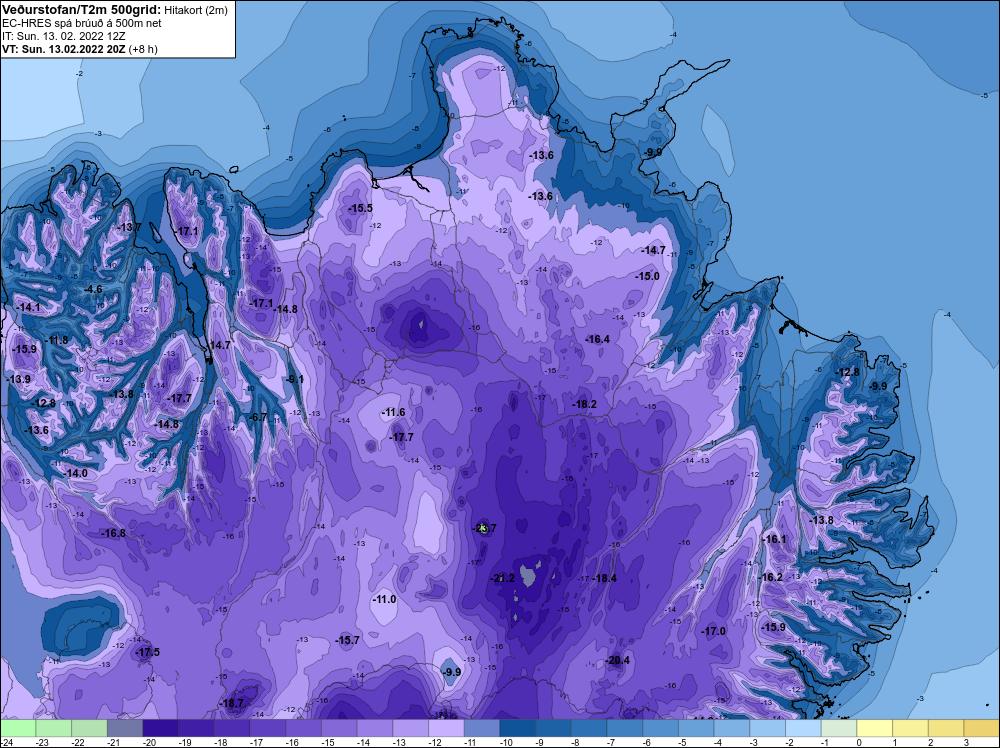Click the 'IT: Sun. 13. 02. 2022 12Z' line
The height and width of the screenshot is (748, 1000).
64,36
